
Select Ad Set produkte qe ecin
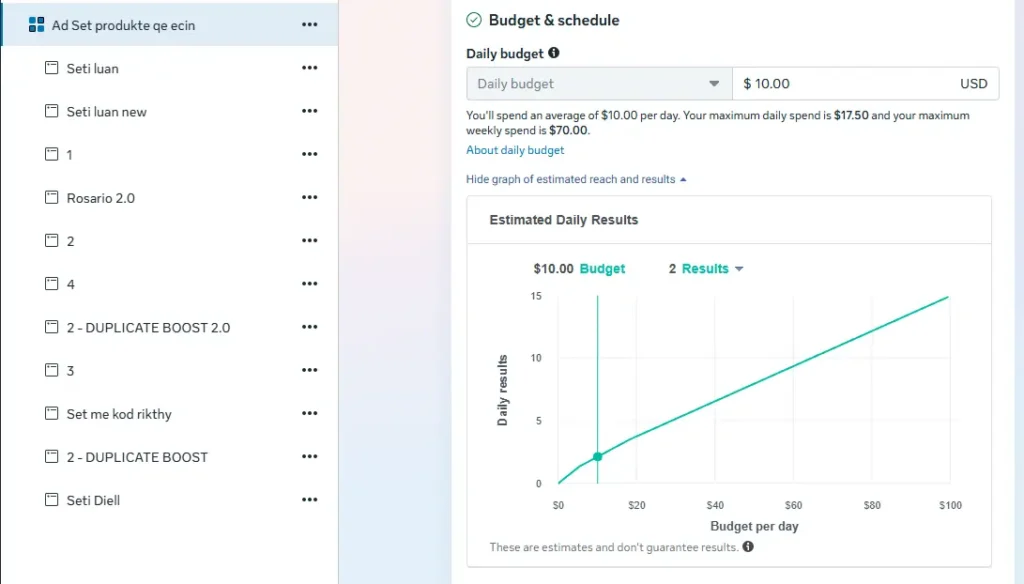123,25
